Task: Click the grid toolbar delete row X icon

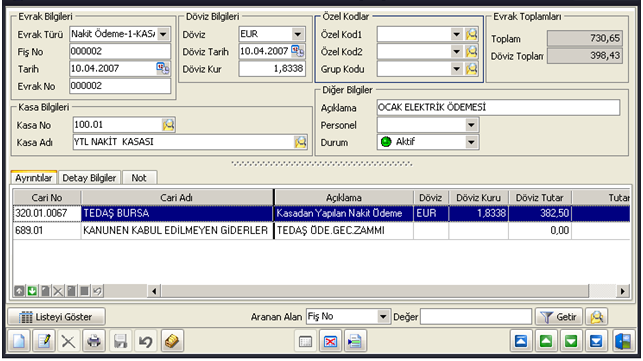Action: (58, 291)
